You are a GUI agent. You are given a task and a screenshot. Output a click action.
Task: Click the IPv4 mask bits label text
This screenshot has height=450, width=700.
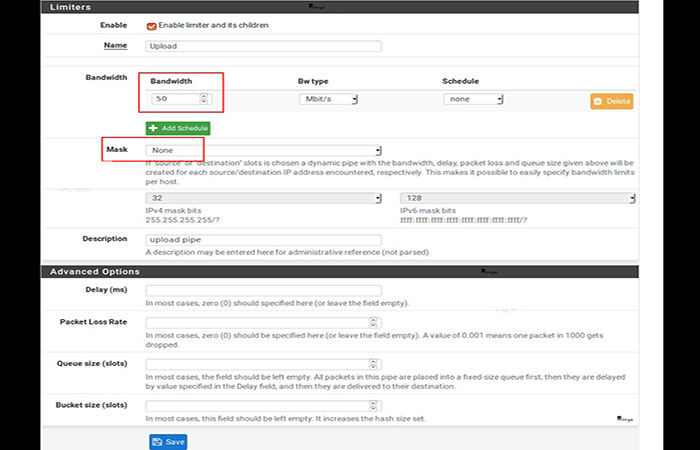[173, 210]
